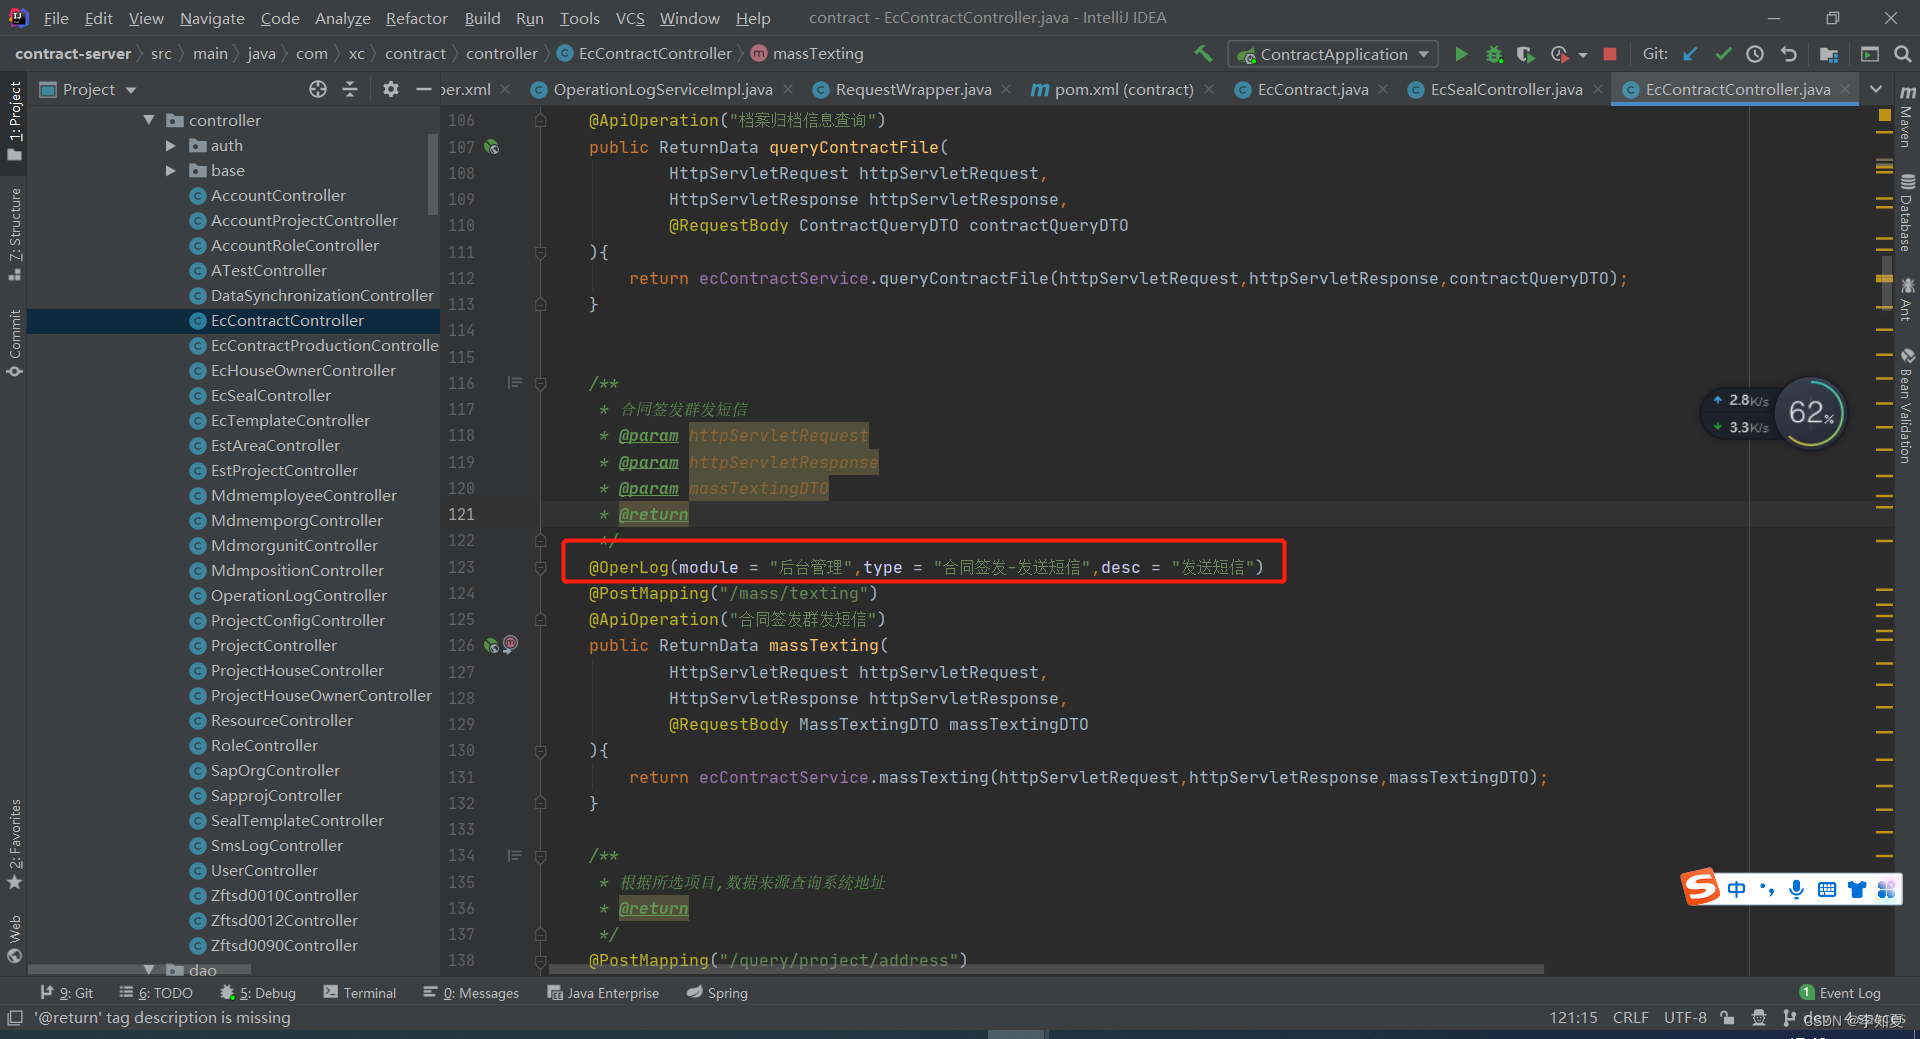Open the Structure side tool window
Screen dimensions: 1920x1039
[14, 233]
